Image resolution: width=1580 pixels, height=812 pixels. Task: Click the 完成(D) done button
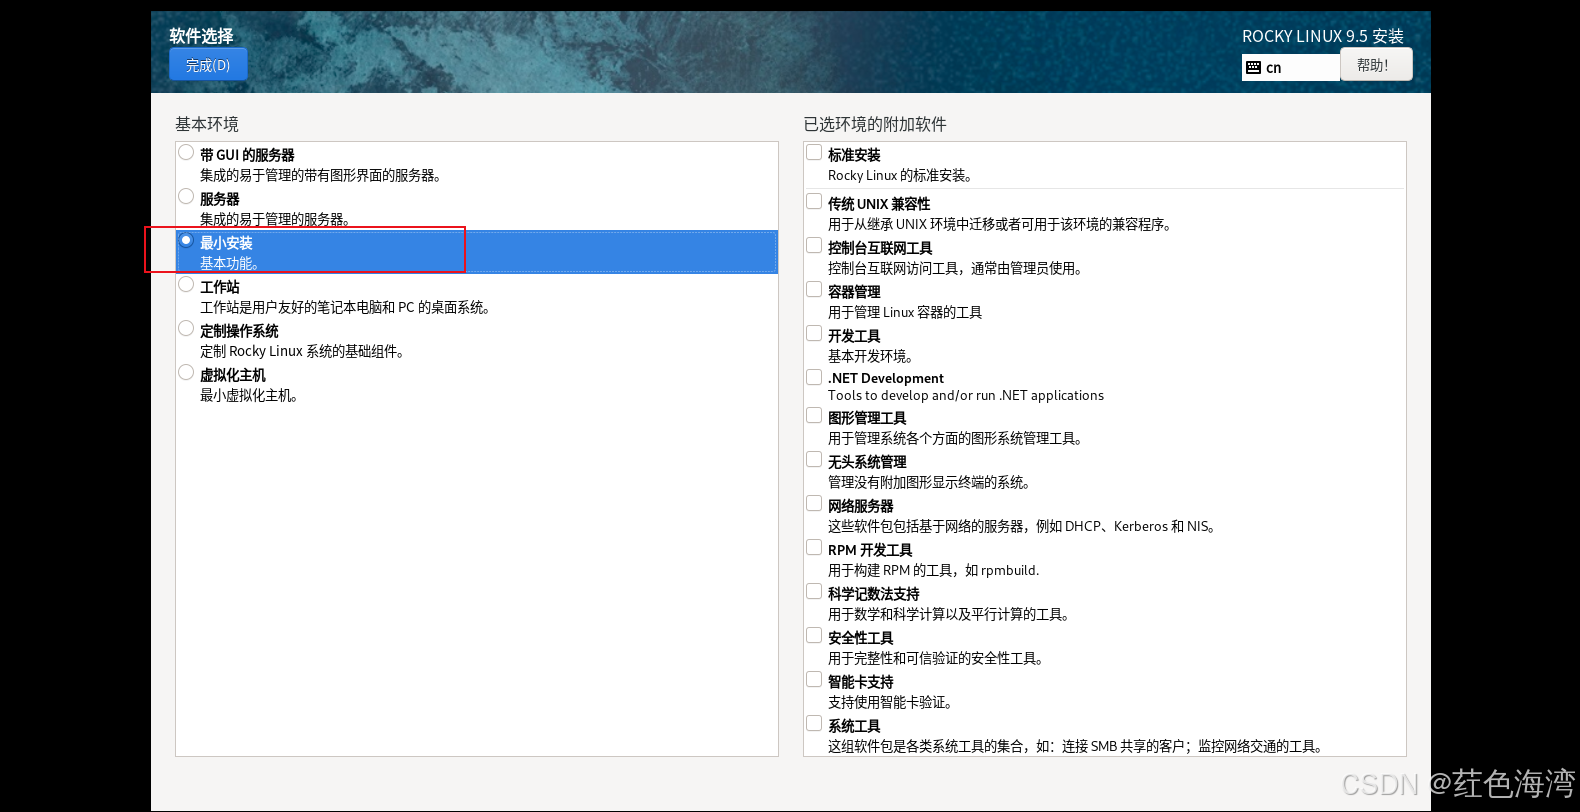pos(208,65)
